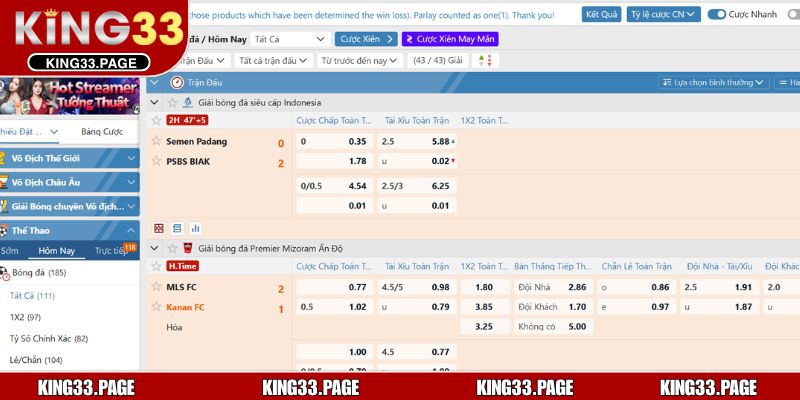Toggle favorite star for MLS FC
Viewport: 800px width, 400px height.
coord(156,287)
